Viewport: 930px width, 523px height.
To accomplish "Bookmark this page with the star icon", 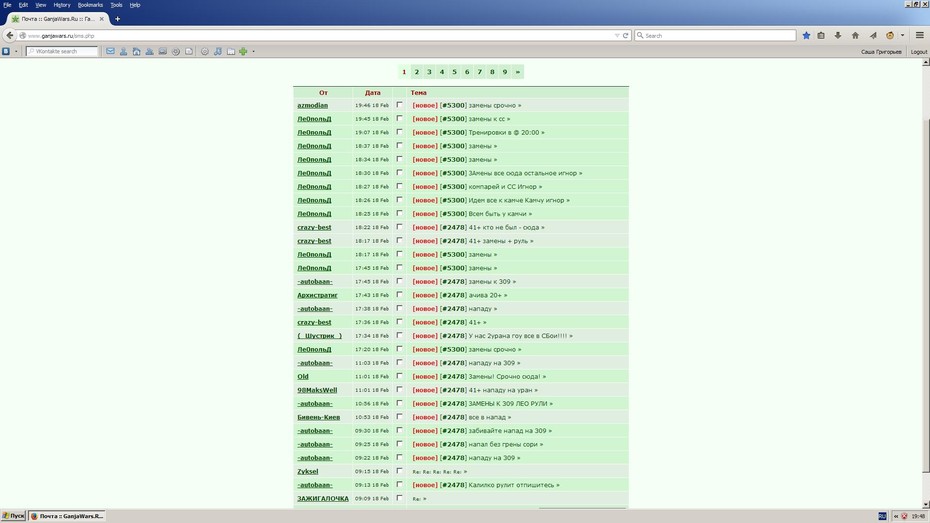I will click(806, 36).
